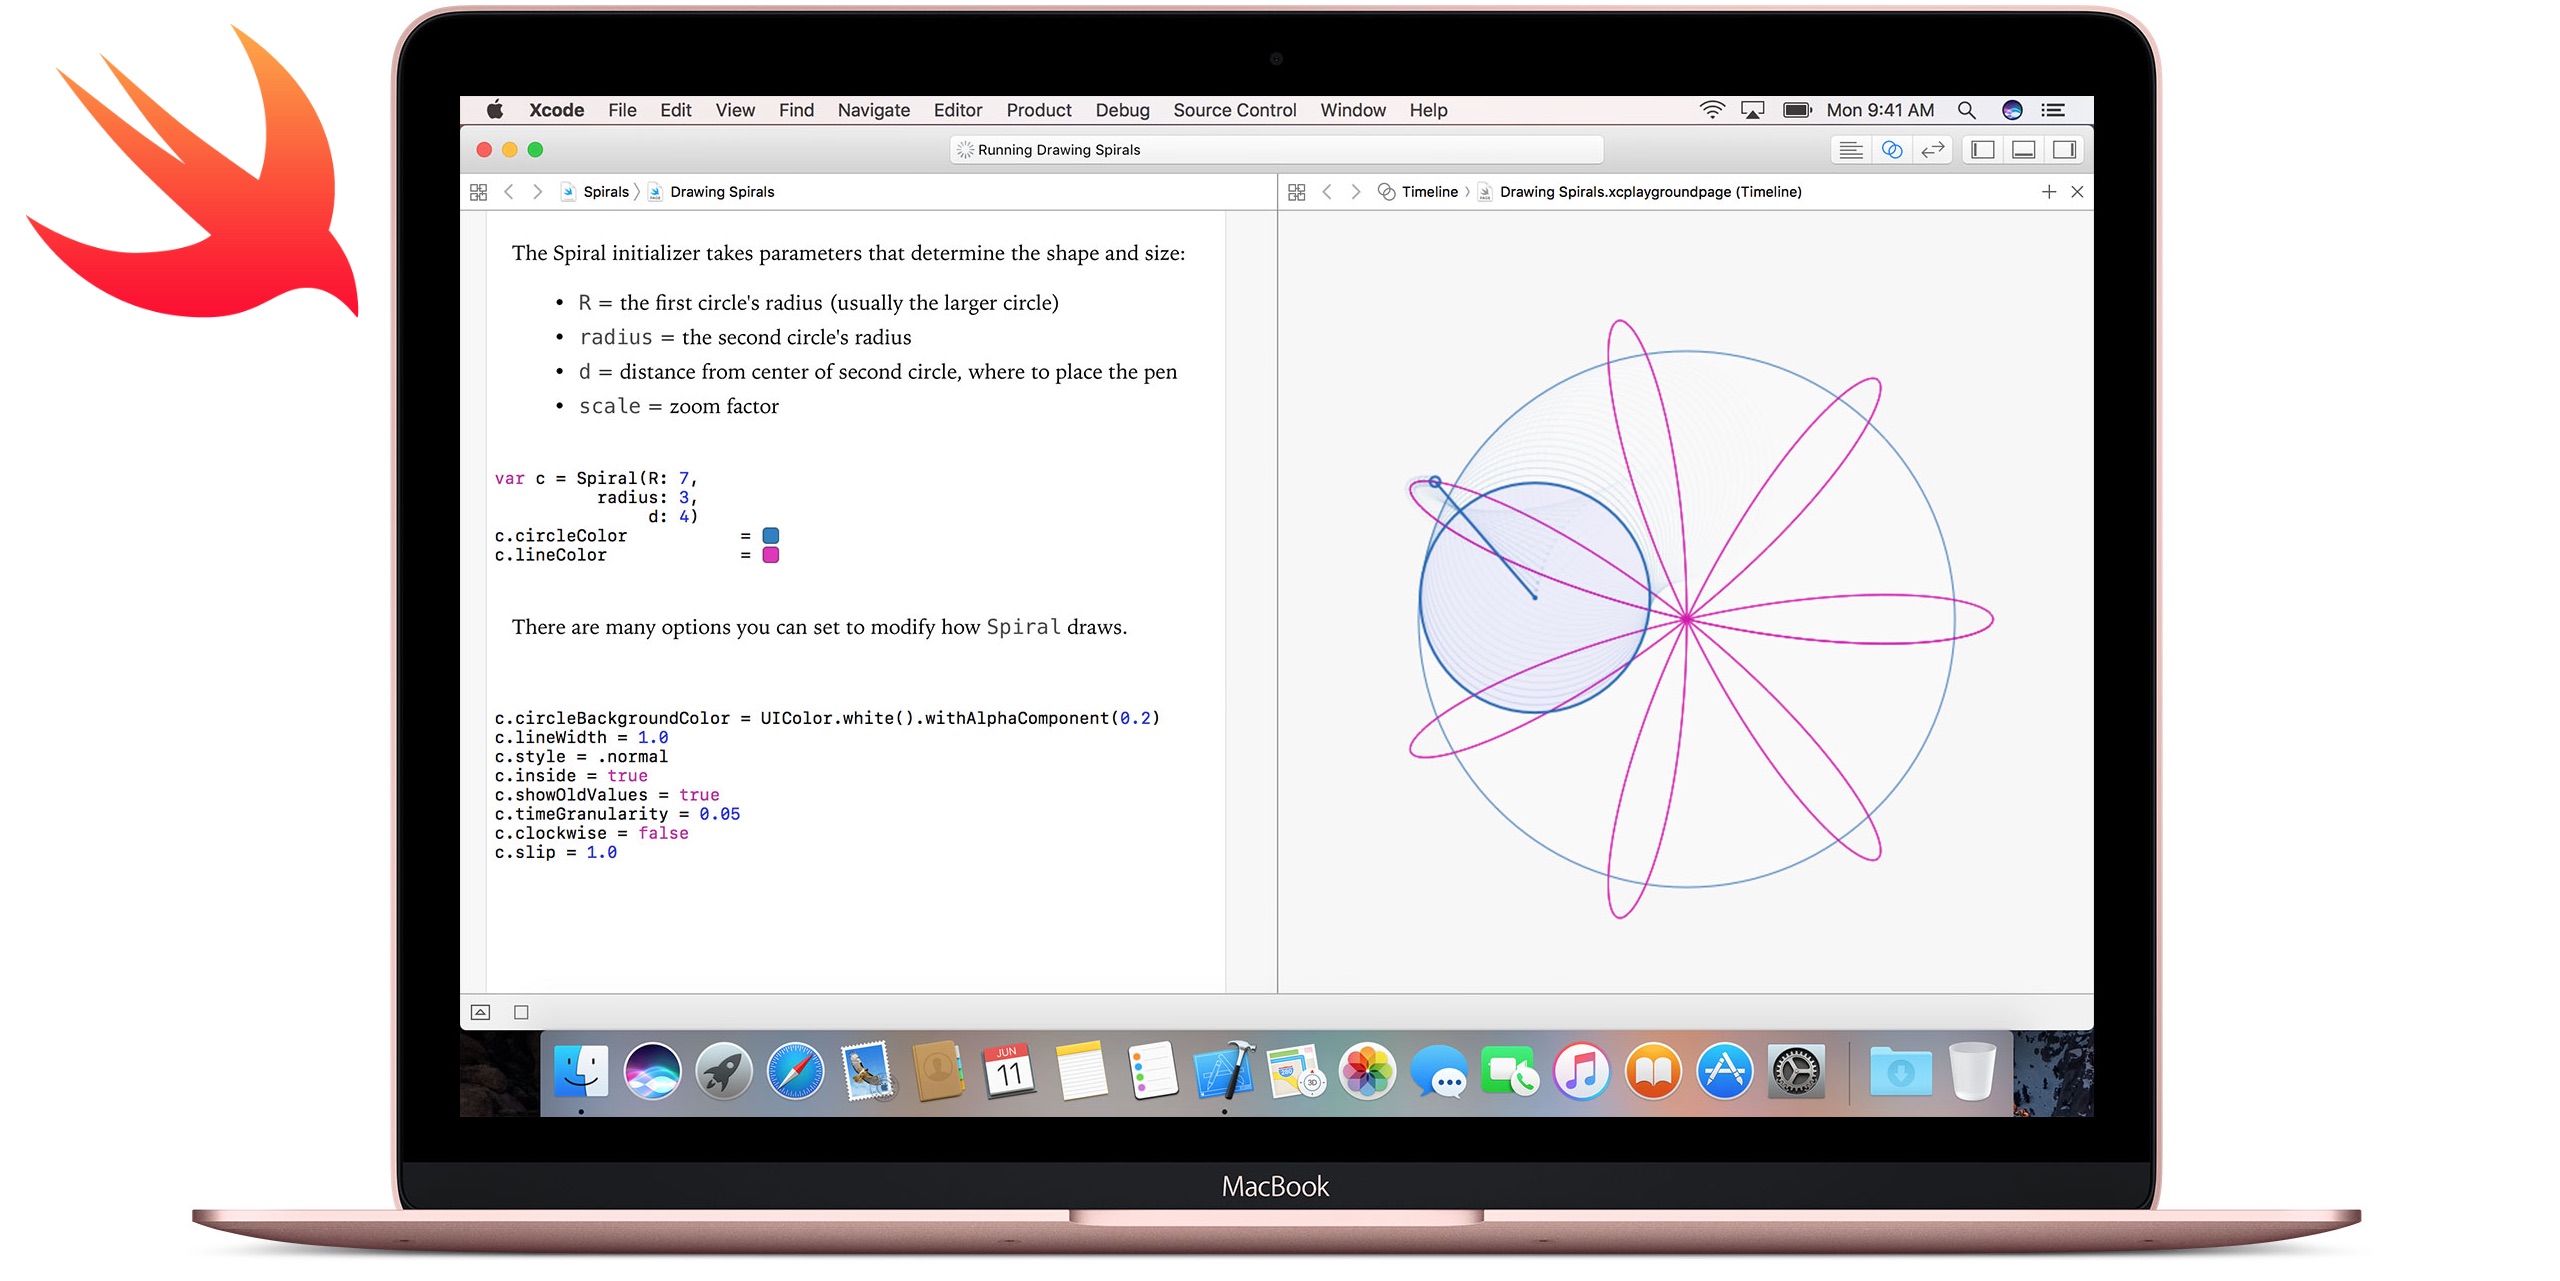Image resolution: width=2560 pixels, height=1281 pixels.
Task: Toggle debug area with bottom-left button
Action: pyautogui.click(x=480, y=1012)
